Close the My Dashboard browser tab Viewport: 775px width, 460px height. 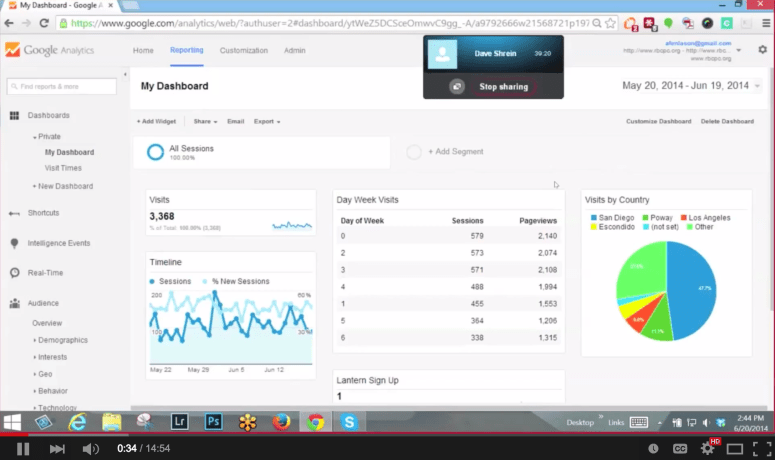click(x=110, y=5)
